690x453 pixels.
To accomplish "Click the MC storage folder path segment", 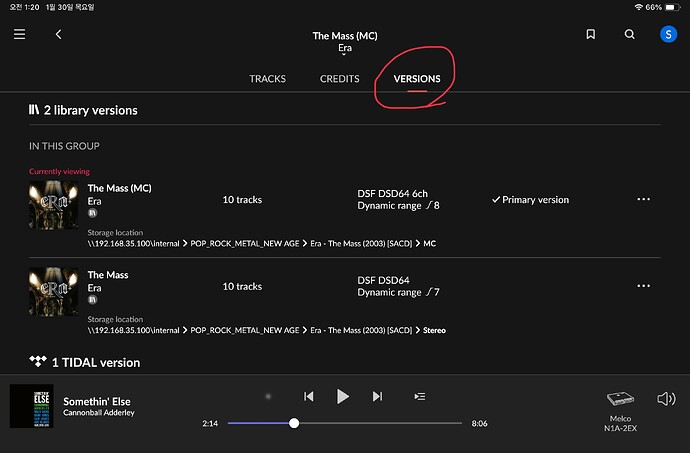I will click(429, 243).
